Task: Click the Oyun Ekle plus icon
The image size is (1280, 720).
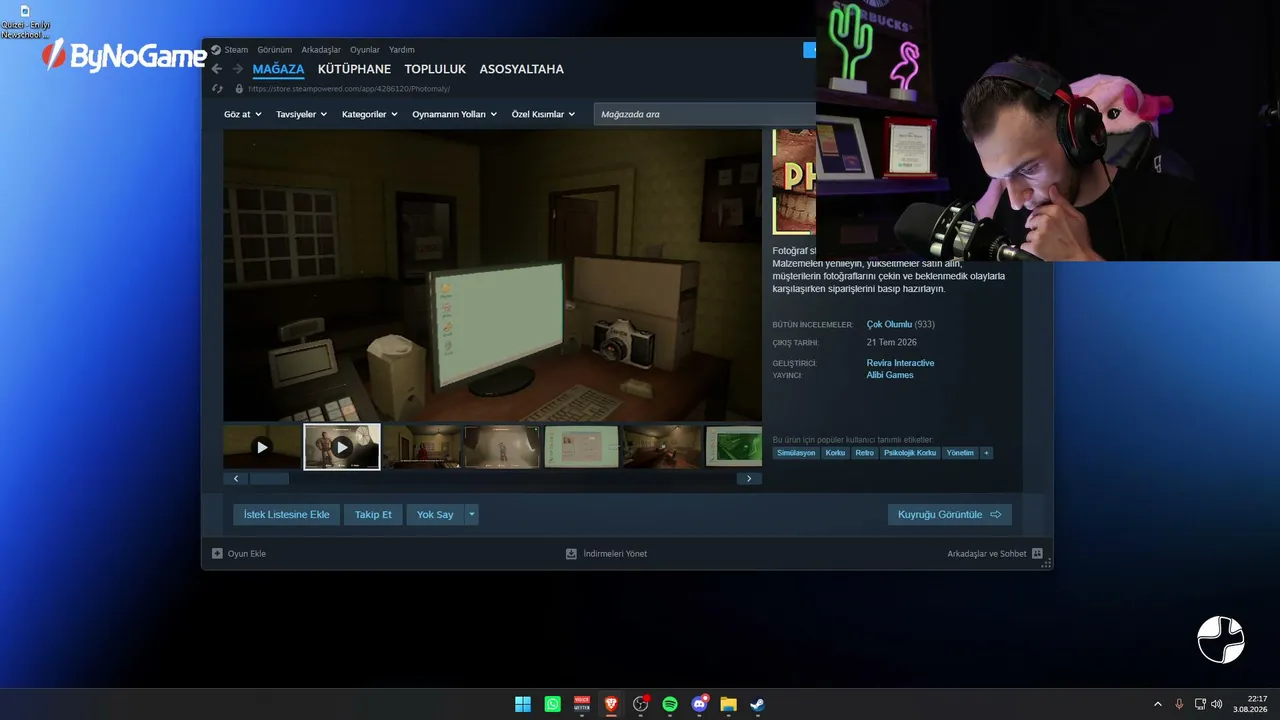Action: (x=217, y=553)
